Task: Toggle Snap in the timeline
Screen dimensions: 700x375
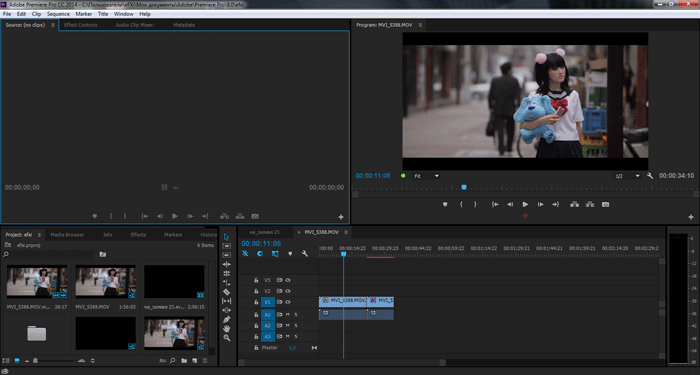Action: [x=260, y=254]
